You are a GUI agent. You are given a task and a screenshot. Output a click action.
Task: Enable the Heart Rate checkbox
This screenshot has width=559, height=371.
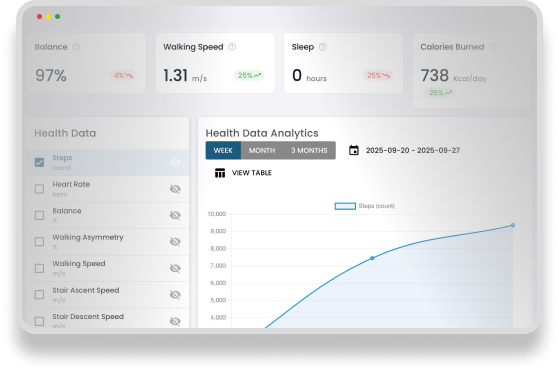[40, 189]
